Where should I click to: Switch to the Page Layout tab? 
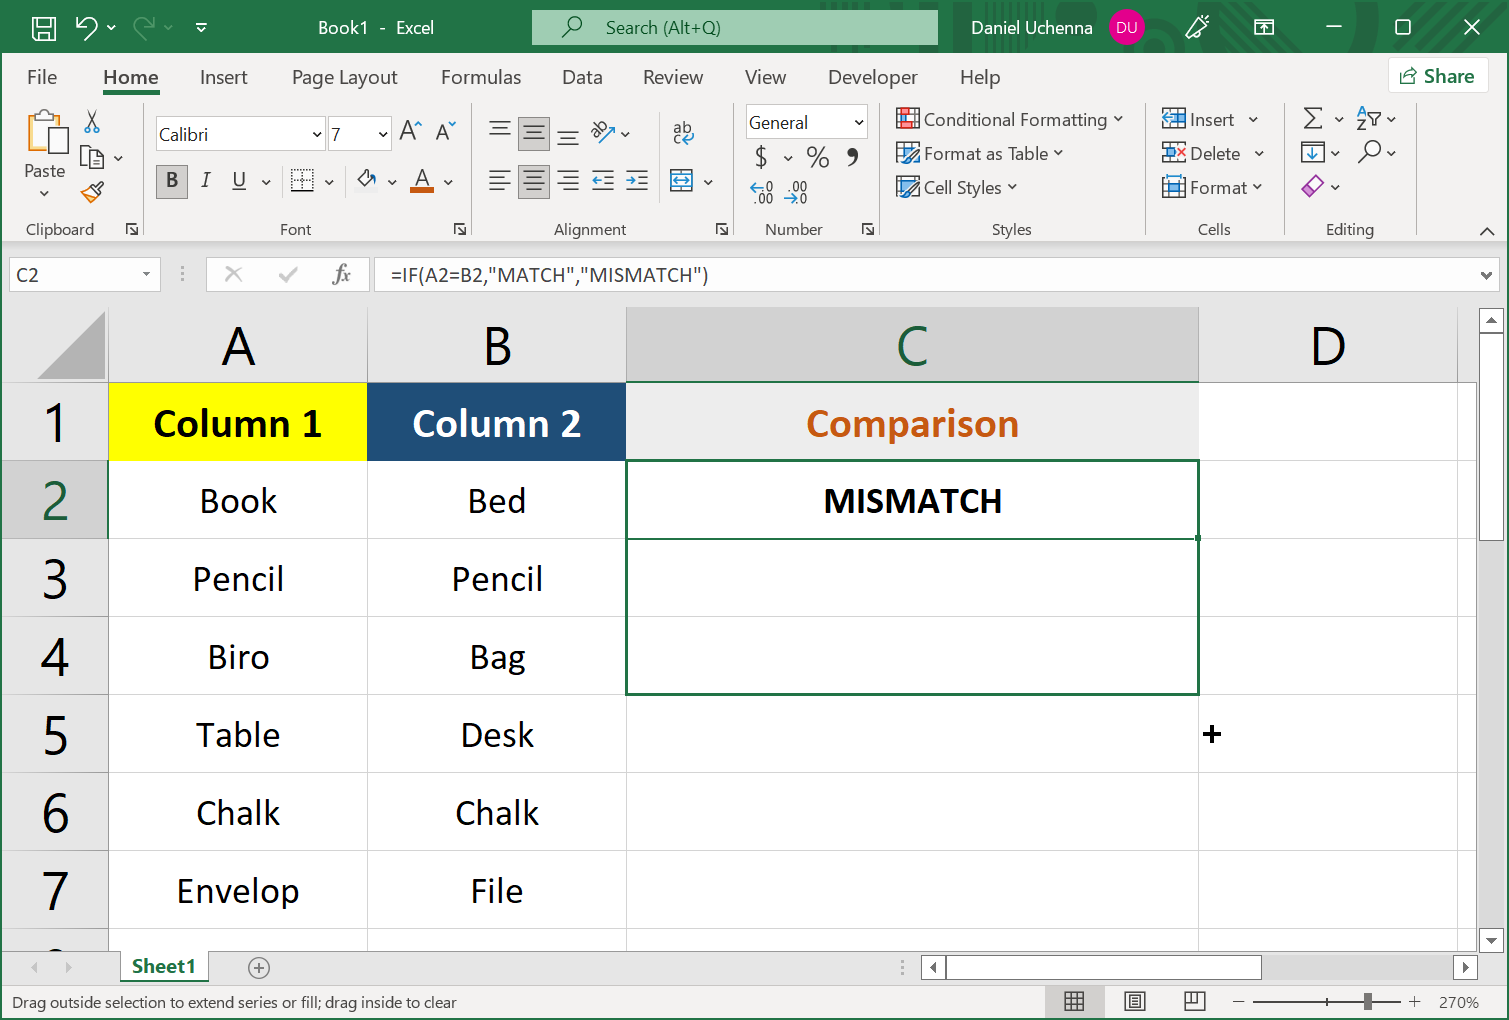coord(344,77)
